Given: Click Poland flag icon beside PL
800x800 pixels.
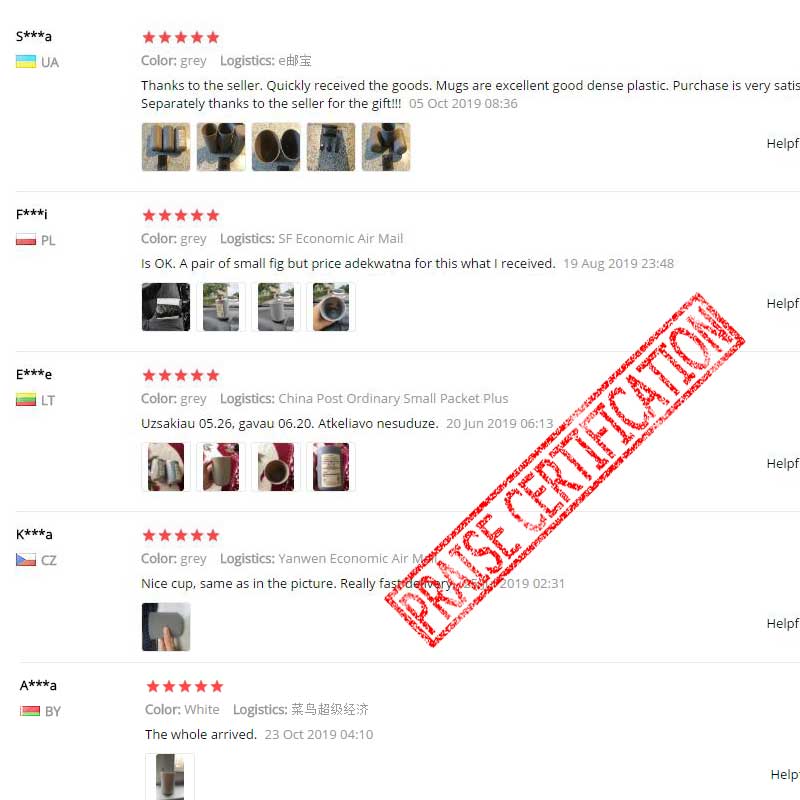Looking at the screenshot, I should pos(26,239).
